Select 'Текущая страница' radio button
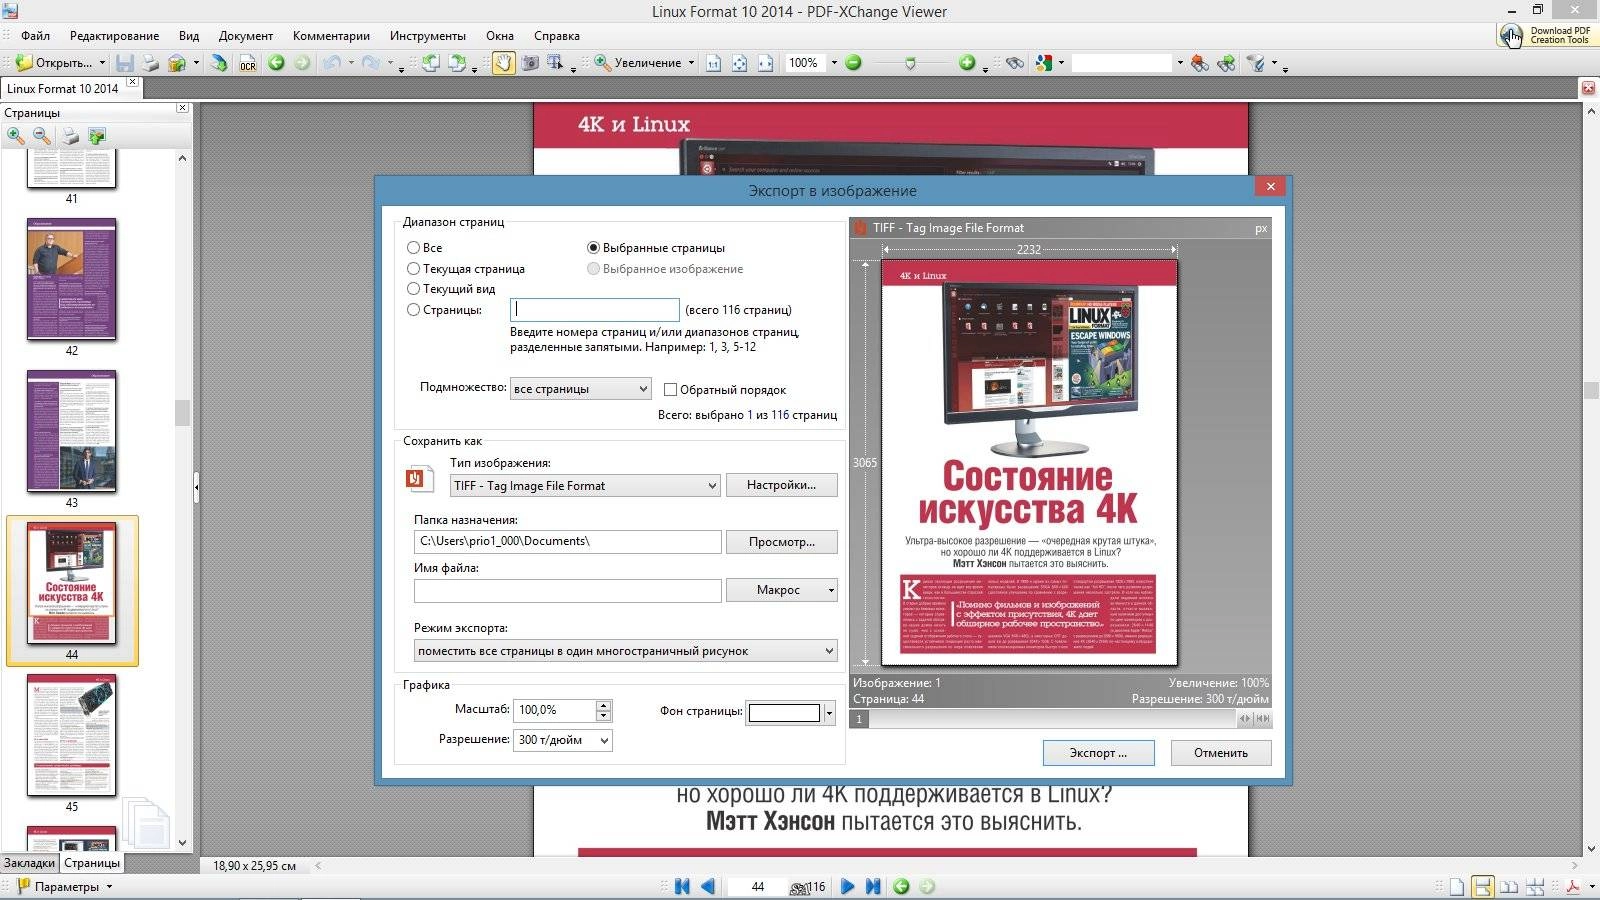 tap(413, 268)
